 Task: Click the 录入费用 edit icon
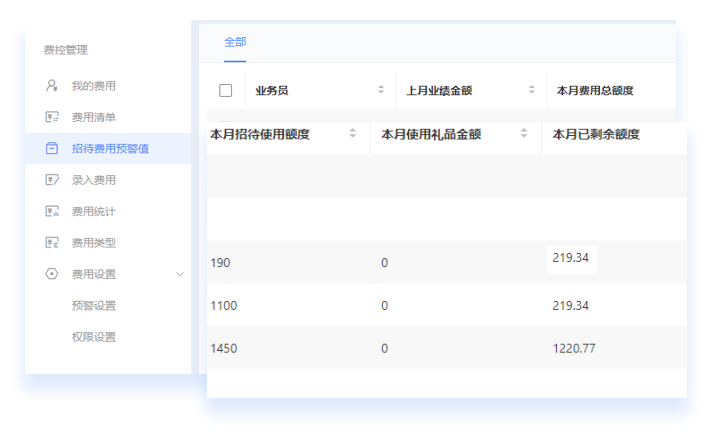[x=52, y=180]
